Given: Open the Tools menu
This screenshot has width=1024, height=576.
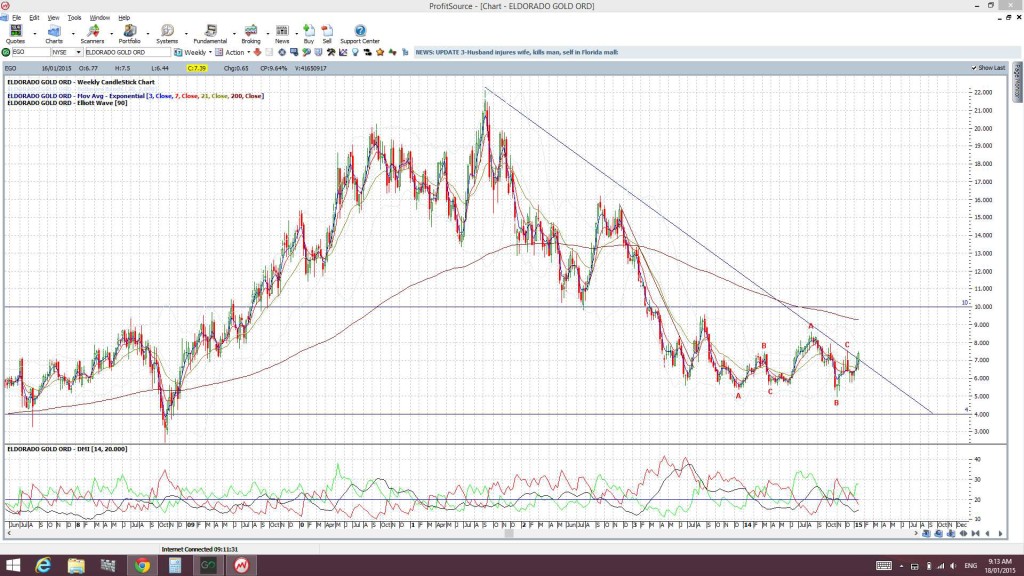Looking at the screenshot, I should click(x=74, y=18).
